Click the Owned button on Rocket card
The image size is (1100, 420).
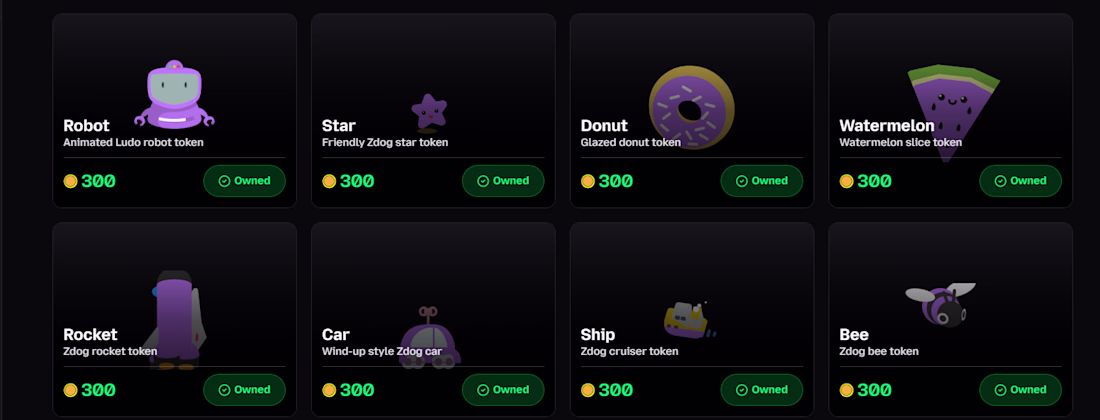pyautogui.click(x=245, y=390)
